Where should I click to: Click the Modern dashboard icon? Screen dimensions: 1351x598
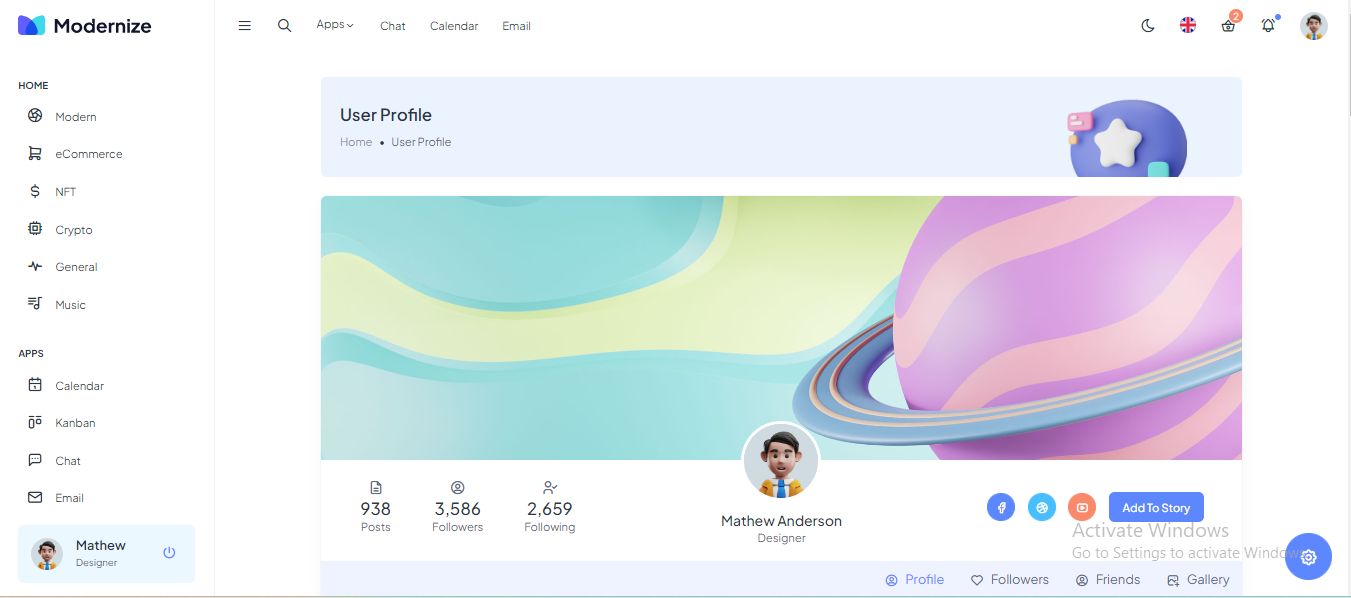coord(35,116)
